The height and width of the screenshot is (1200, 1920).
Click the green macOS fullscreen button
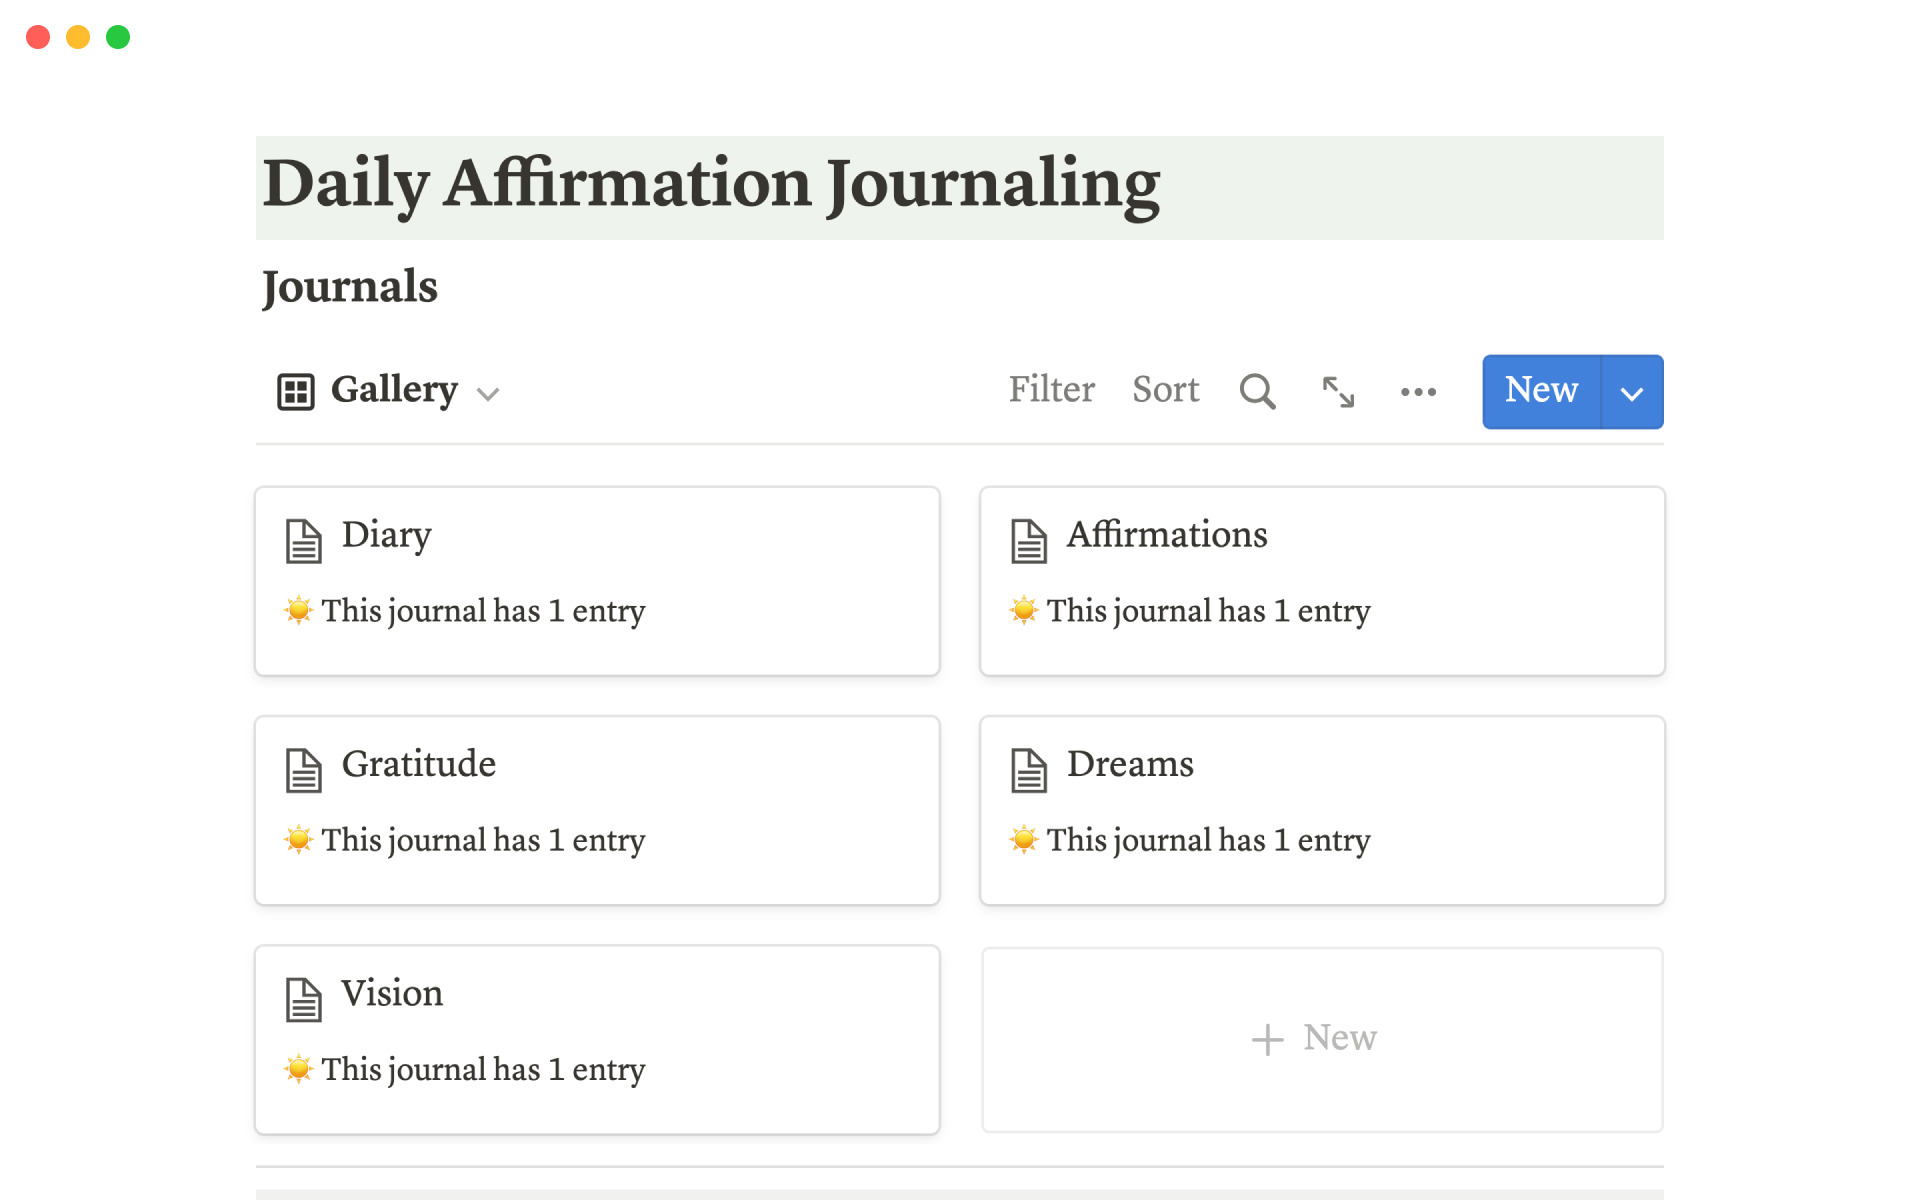tap(118, 37)
